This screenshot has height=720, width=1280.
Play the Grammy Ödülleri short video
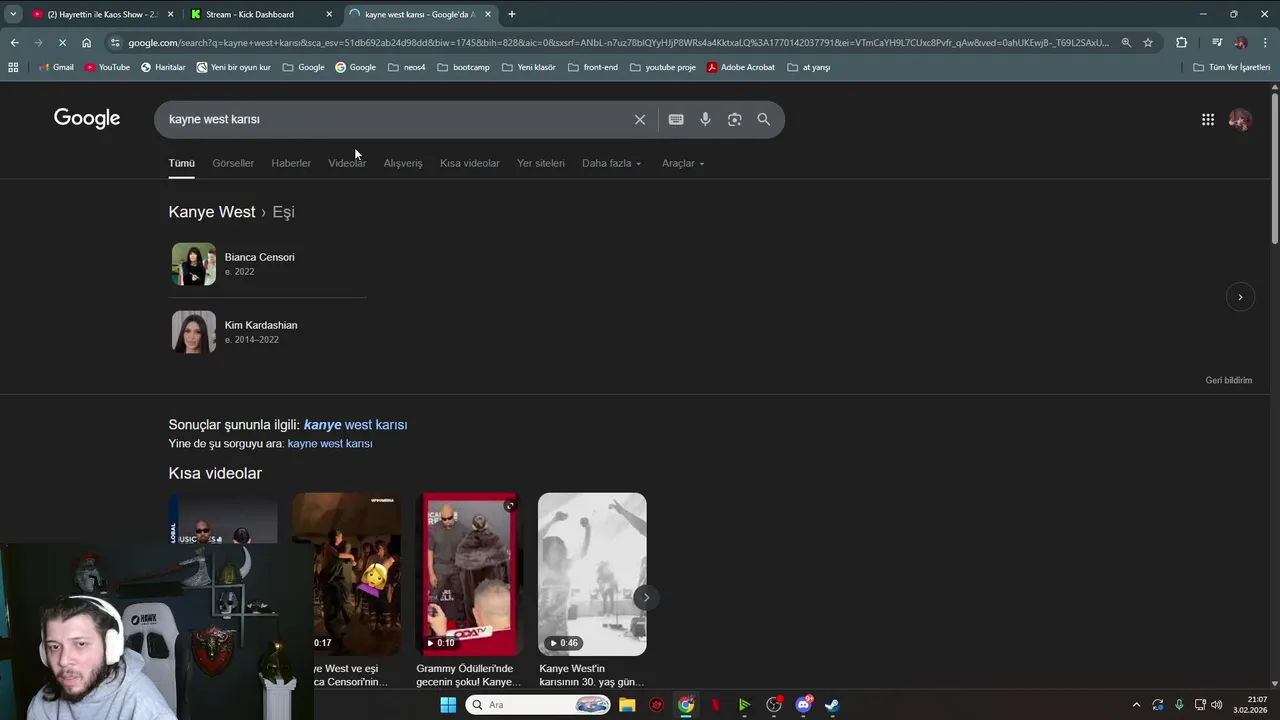[469, 574]
